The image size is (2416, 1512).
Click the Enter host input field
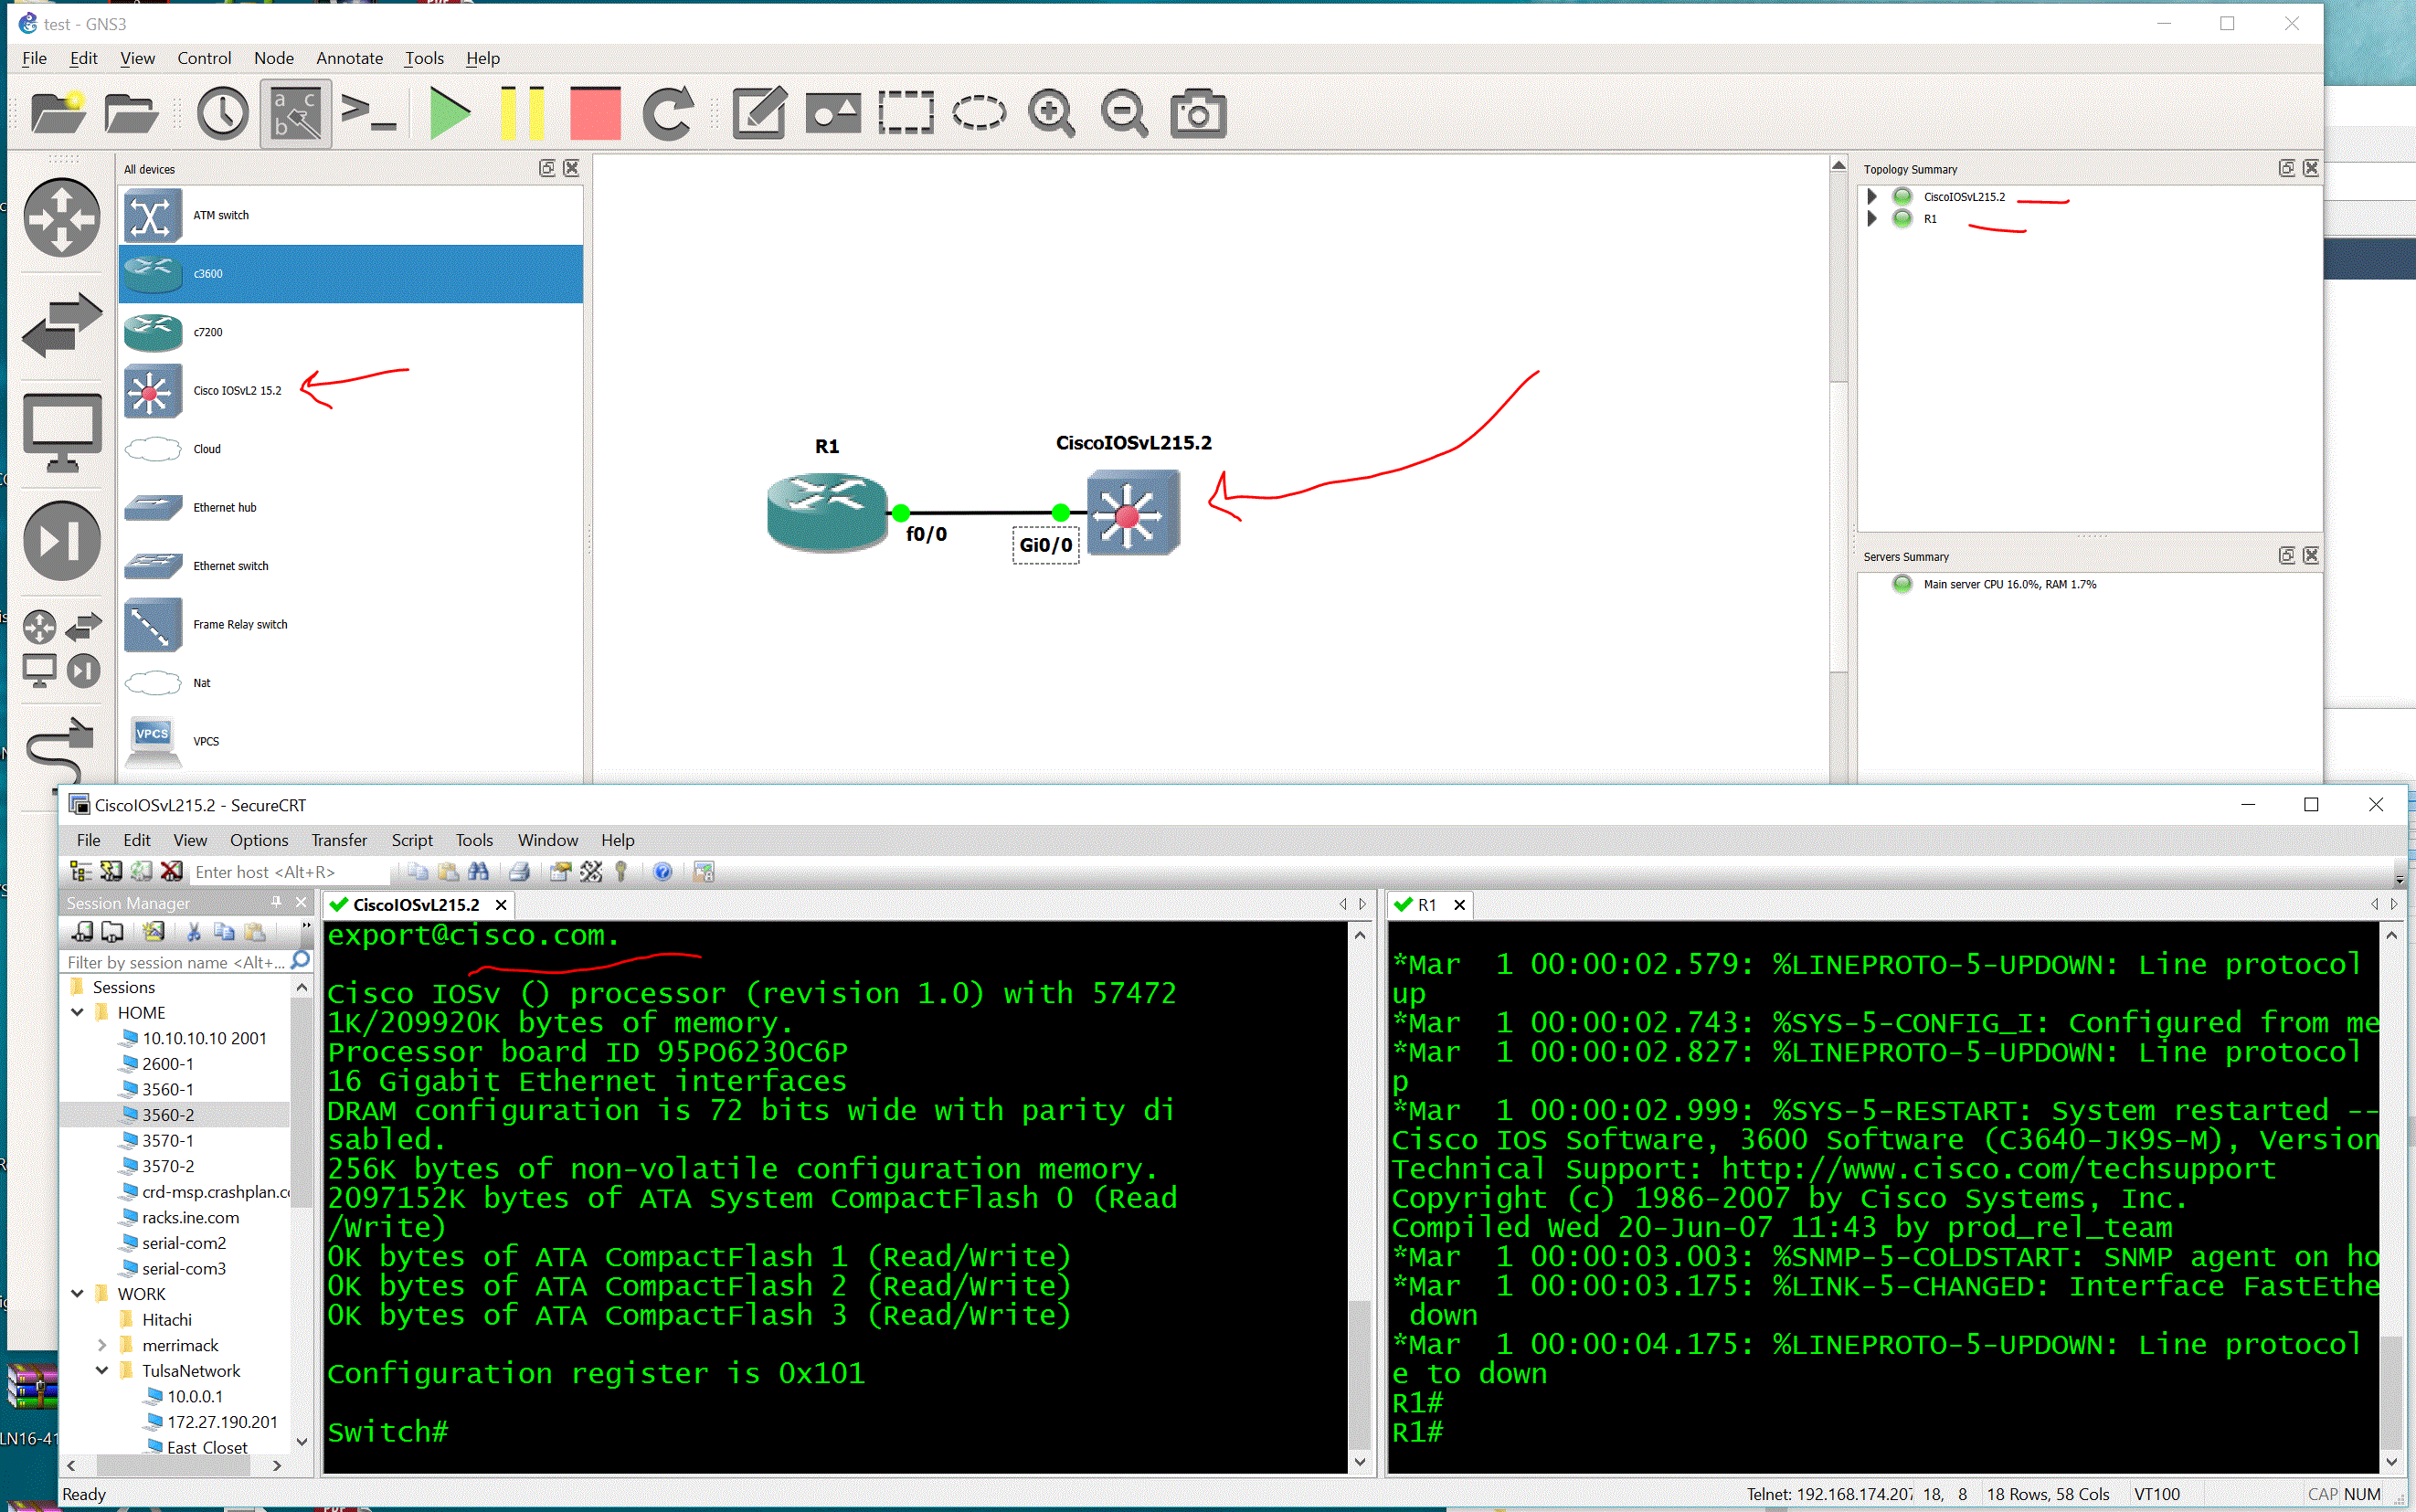[288, 872]
